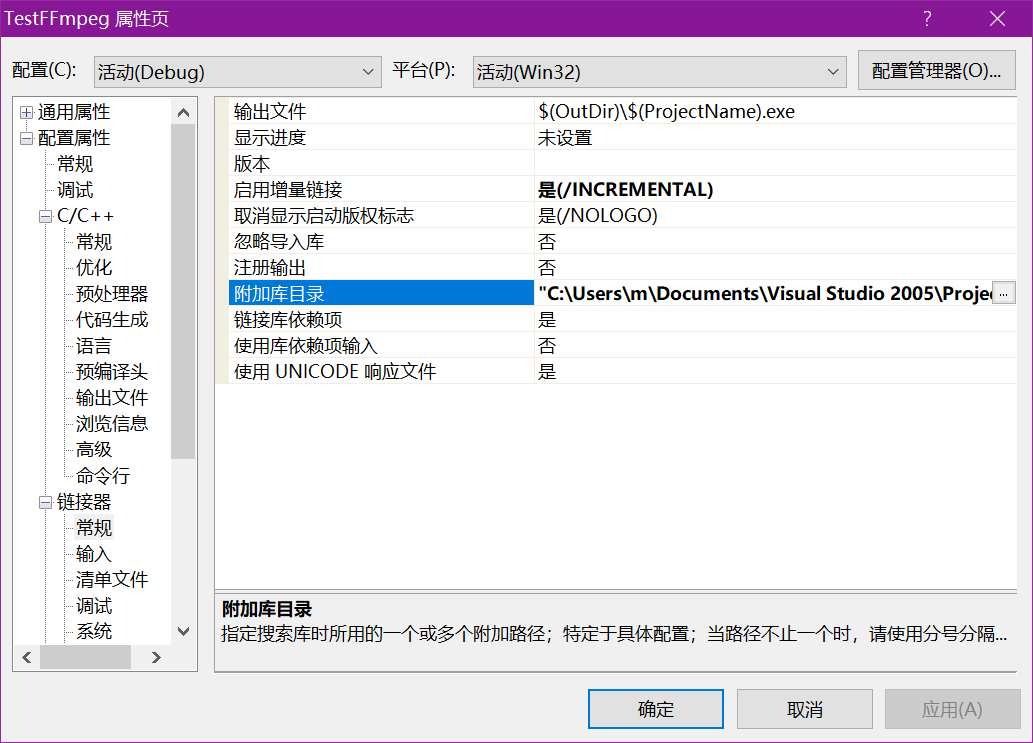
Task: Expand the 通用属性 tree node
Action: point(26,113)
